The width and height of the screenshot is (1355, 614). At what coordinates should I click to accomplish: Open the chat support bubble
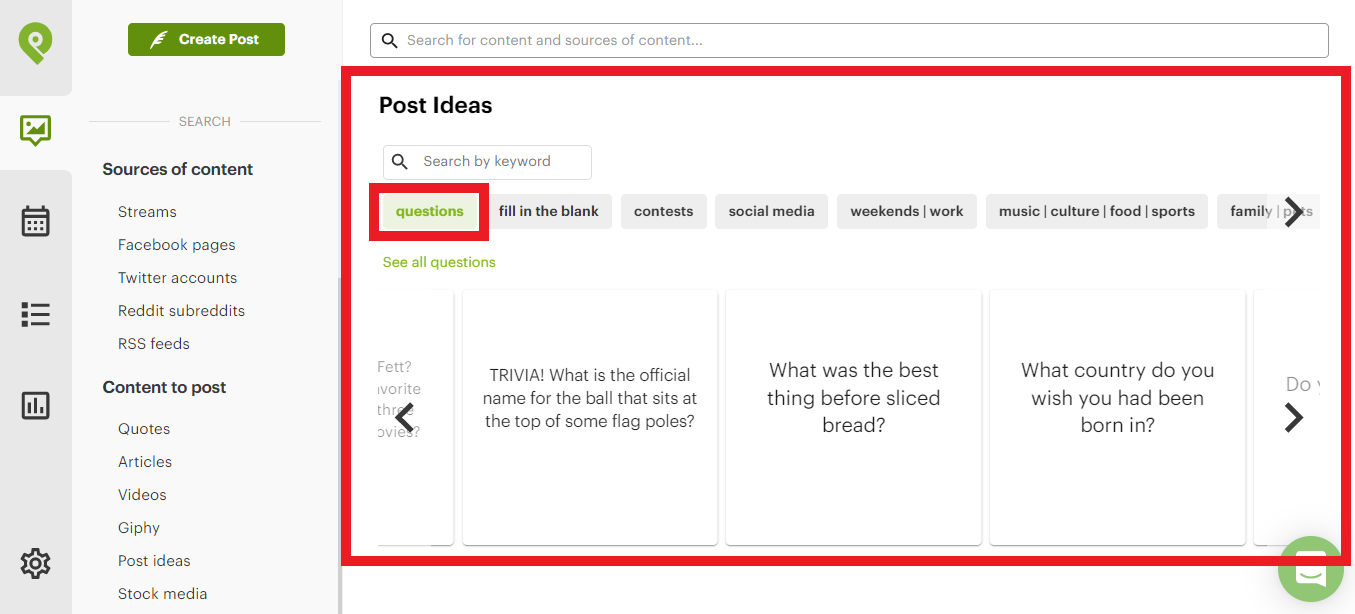[x=1310, y=569]
